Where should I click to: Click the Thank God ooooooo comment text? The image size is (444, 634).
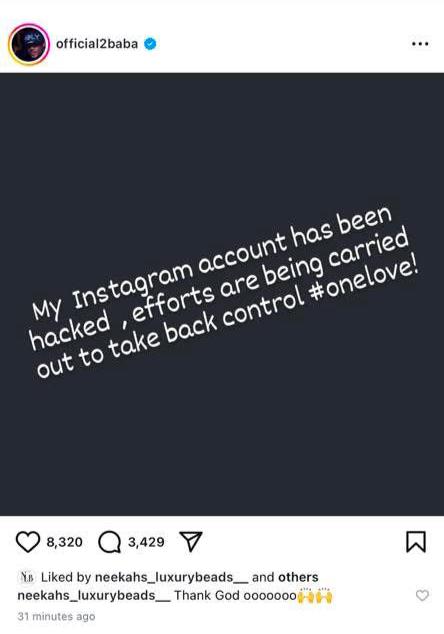235,595
